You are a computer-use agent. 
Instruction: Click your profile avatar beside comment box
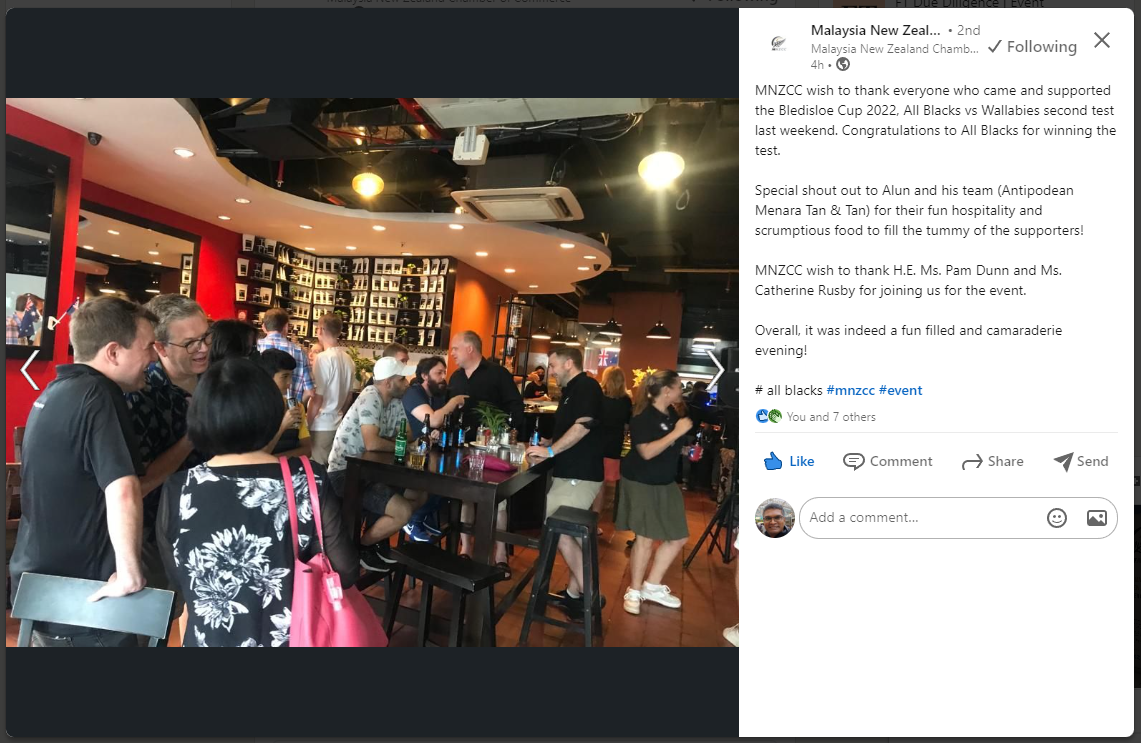point(774,517)
